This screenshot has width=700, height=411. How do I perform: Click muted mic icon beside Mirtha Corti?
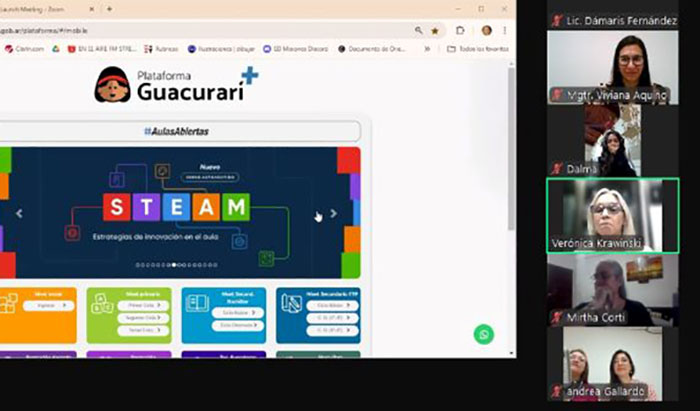point(556,317)
